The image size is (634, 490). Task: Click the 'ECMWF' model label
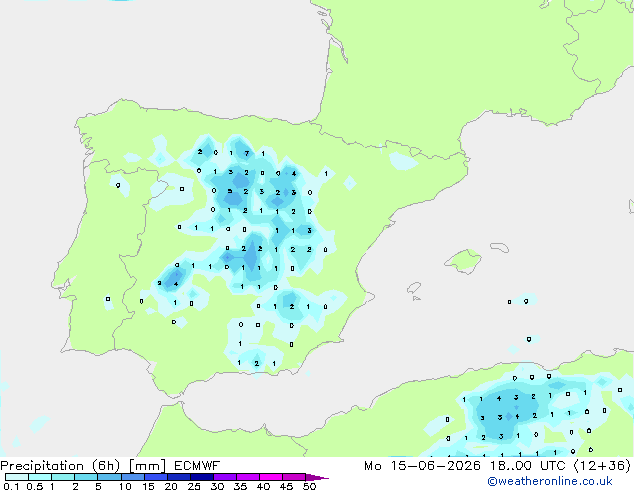pos(197,466)
